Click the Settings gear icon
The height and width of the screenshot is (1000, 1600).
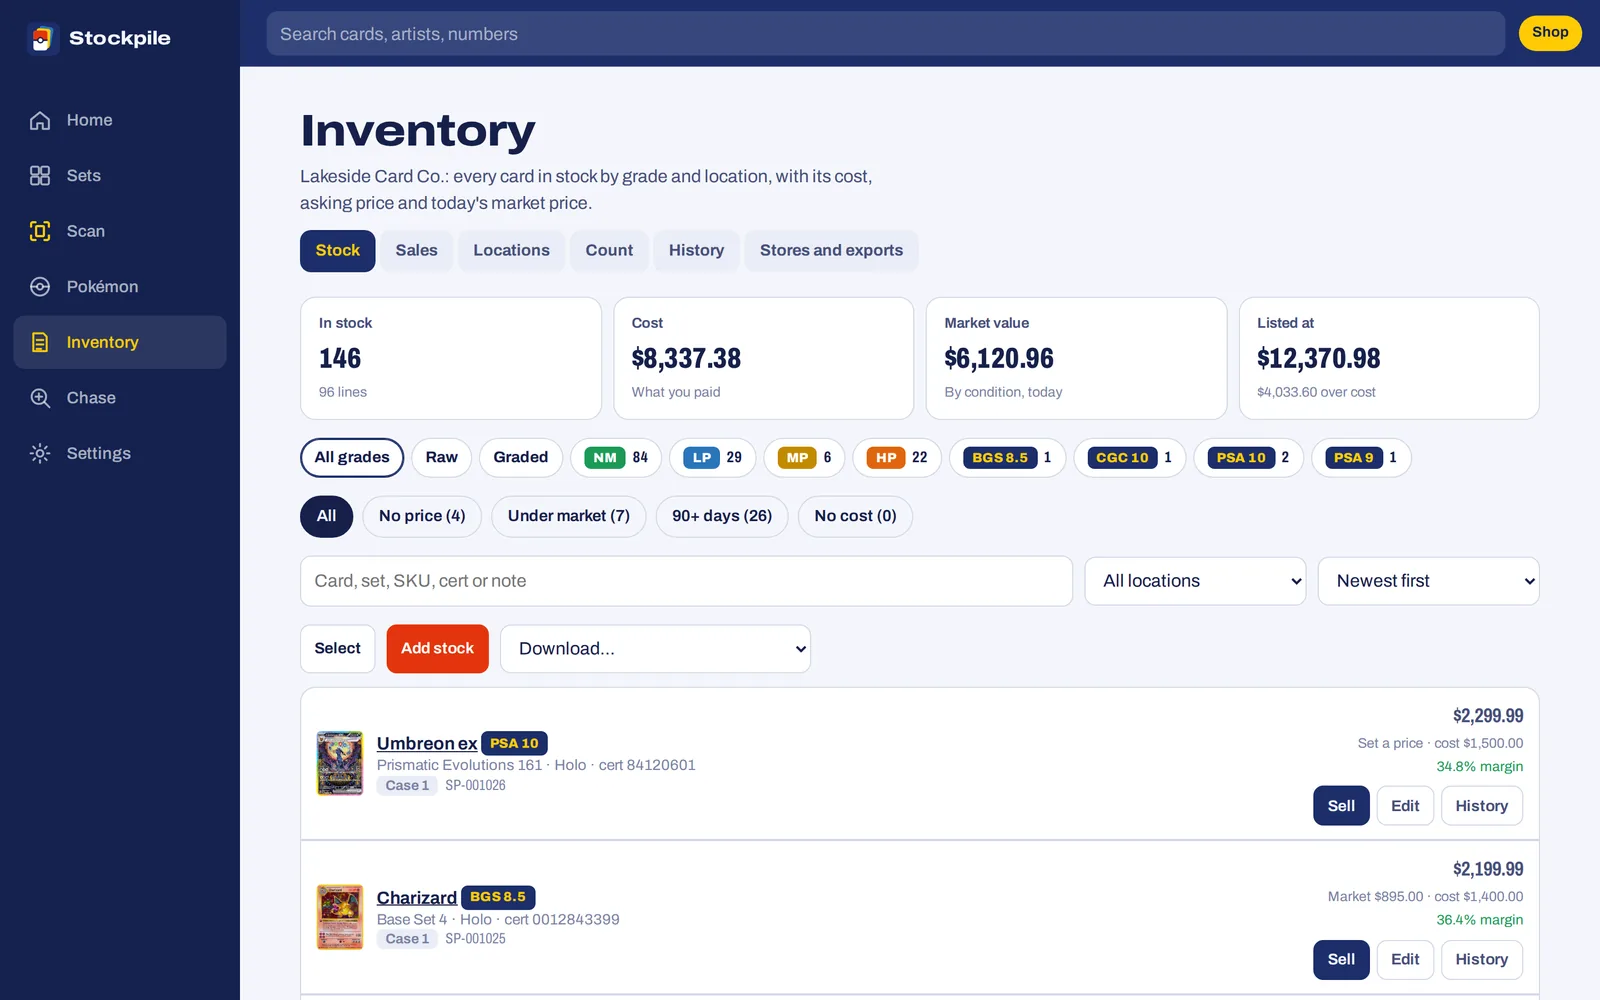(40, 453)
